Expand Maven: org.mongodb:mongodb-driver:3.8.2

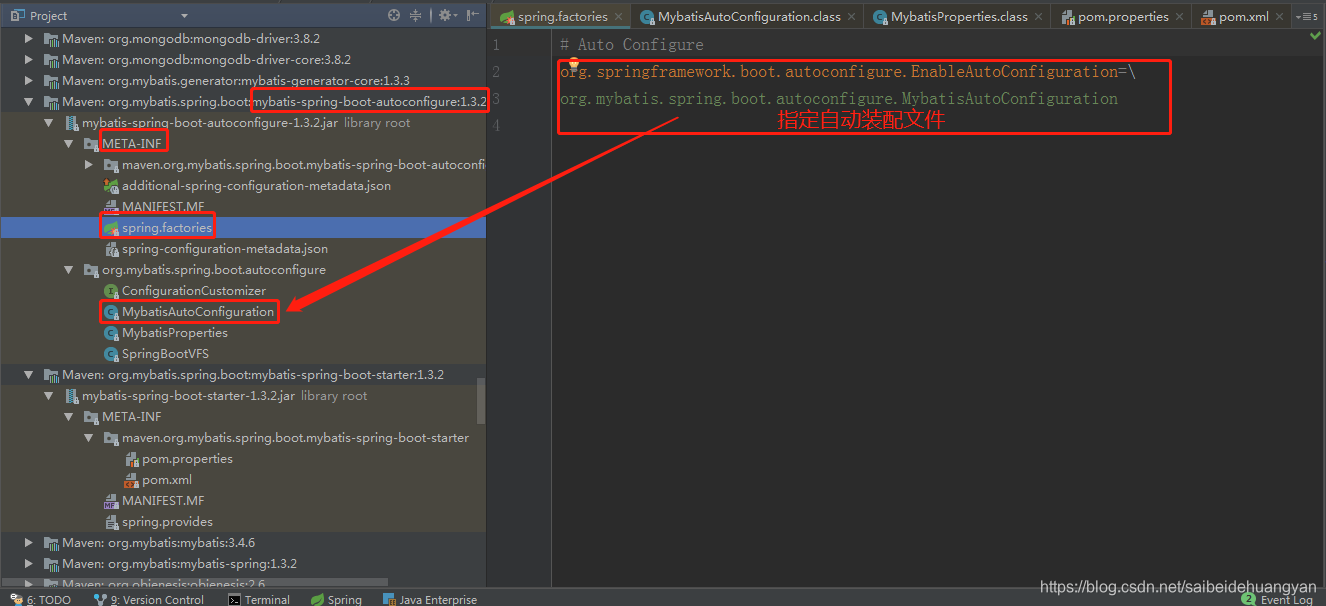click(x=29, y=39)
